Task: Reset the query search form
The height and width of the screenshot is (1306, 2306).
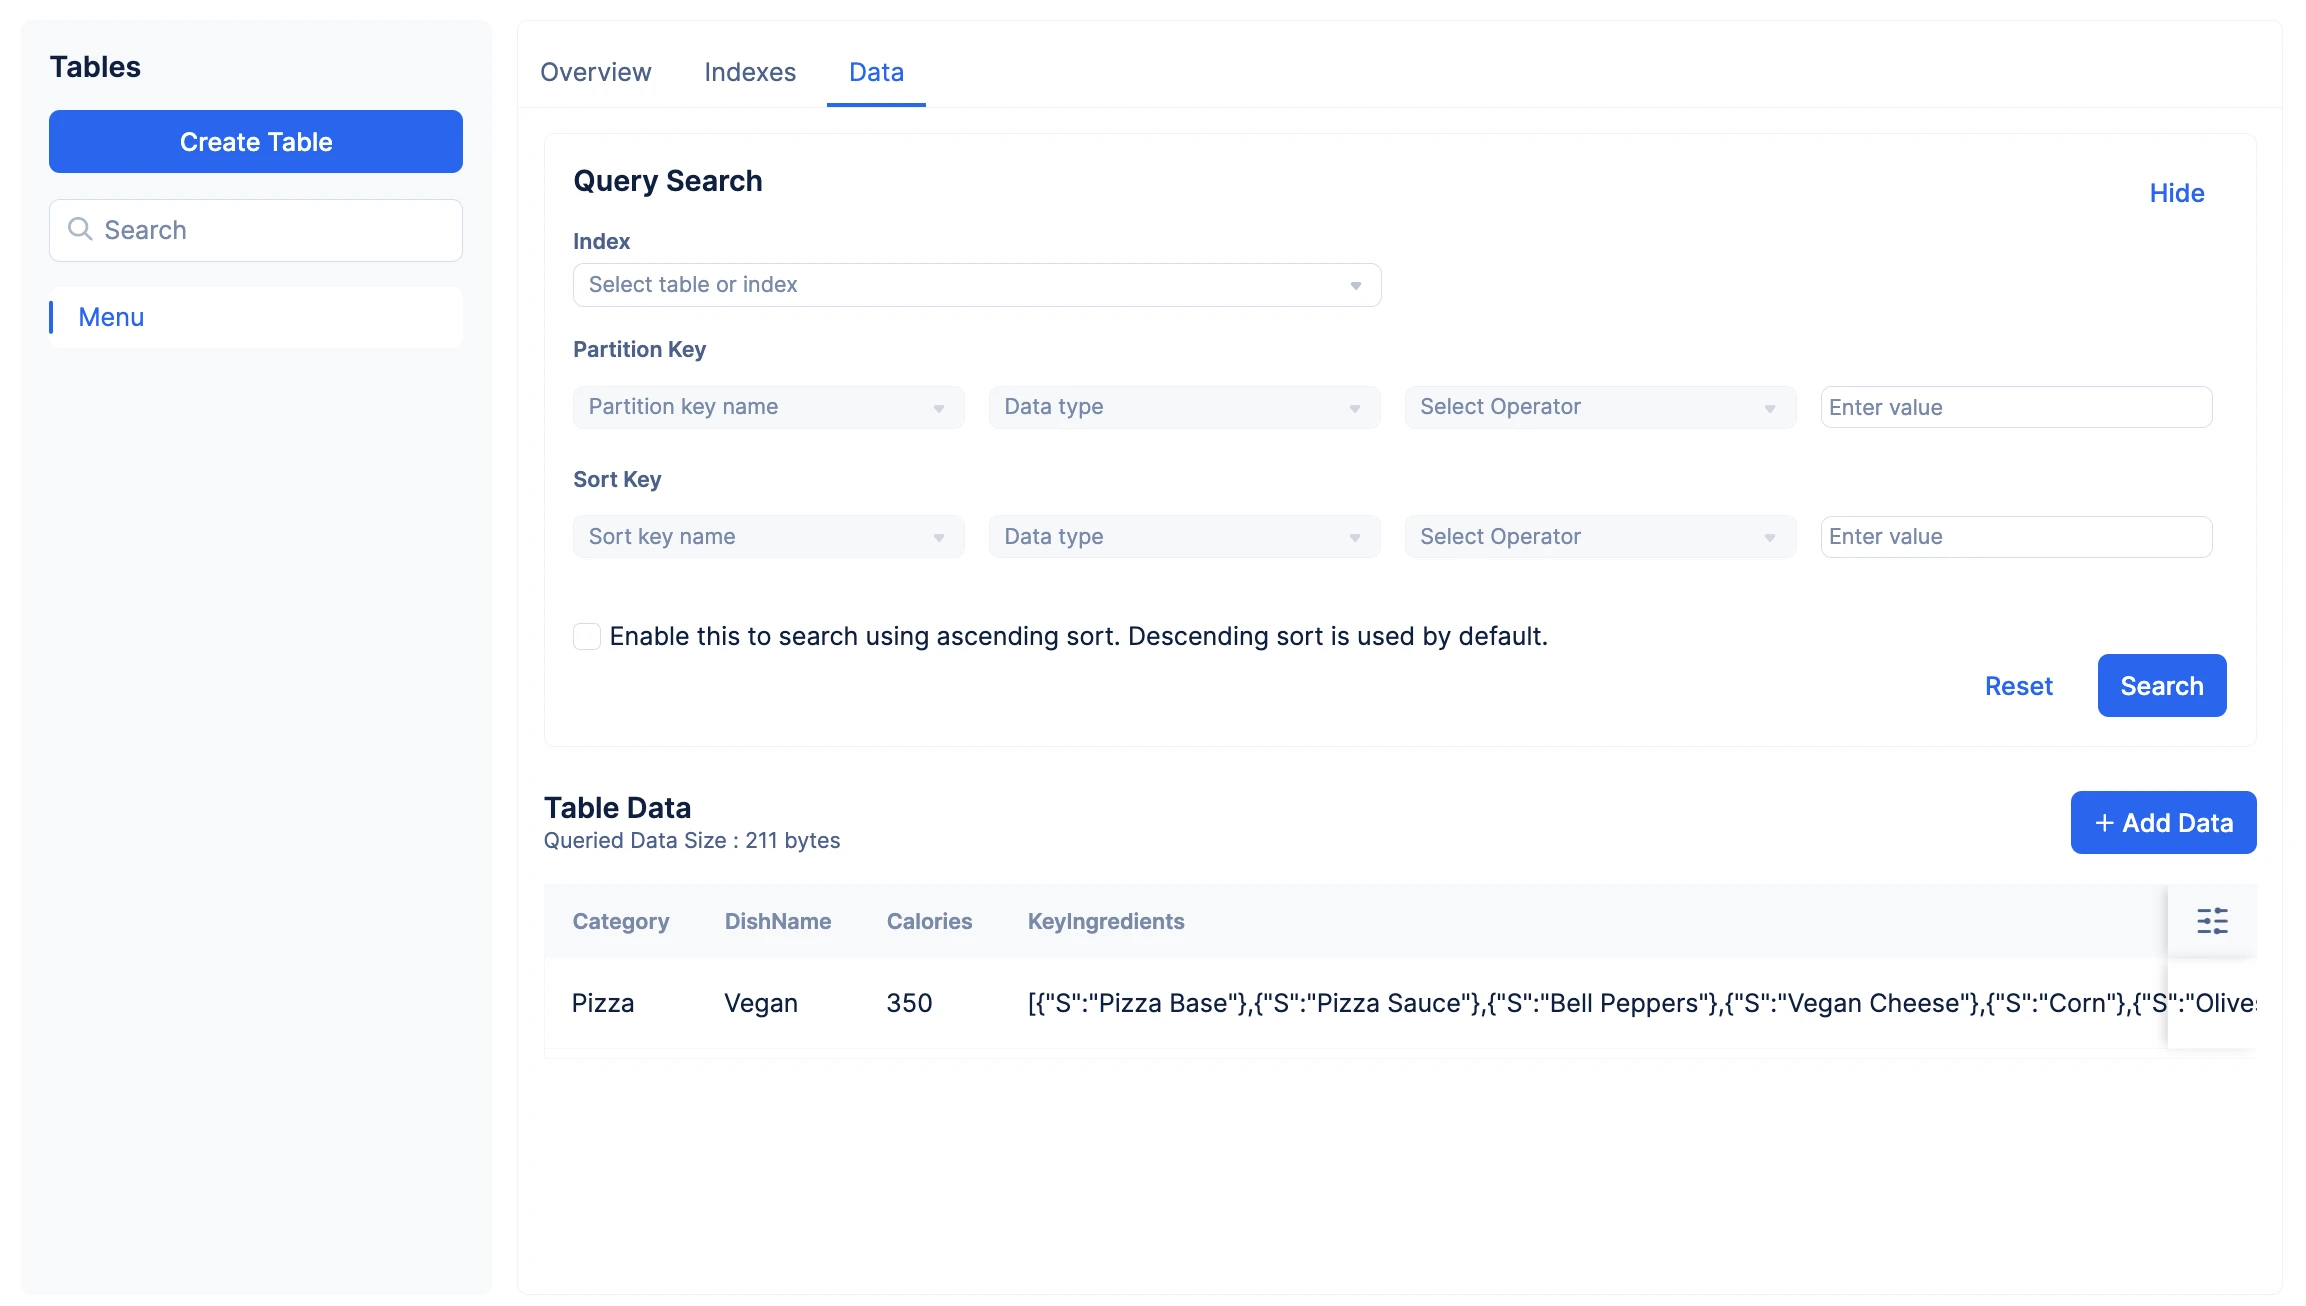Action: [2018, 686]
